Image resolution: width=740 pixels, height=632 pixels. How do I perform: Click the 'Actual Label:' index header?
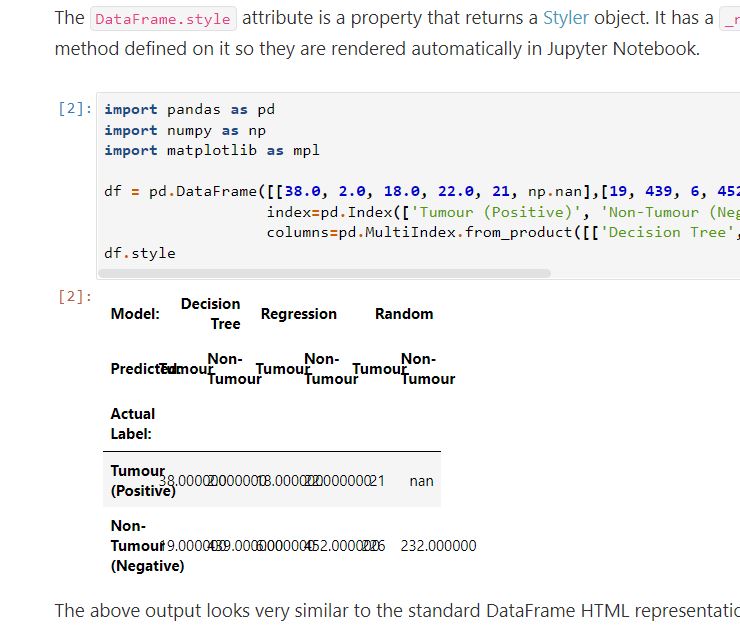point(133,424)
